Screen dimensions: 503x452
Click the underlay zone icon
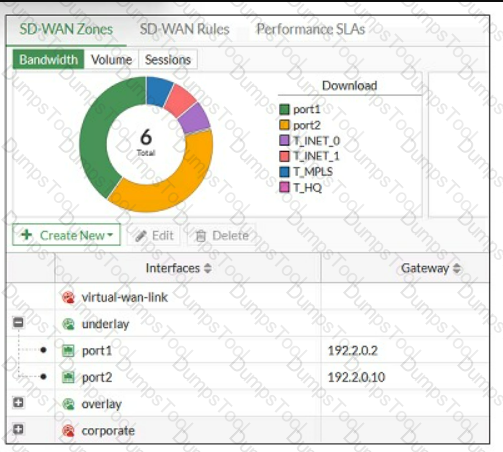coord(68,324)
